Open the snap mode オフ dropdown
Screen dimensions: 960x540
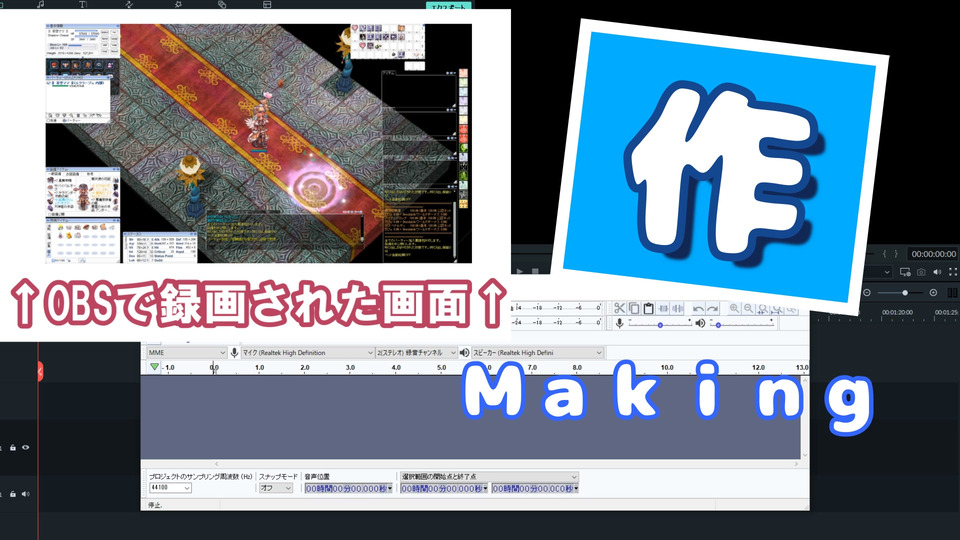[x=276, y=488]
